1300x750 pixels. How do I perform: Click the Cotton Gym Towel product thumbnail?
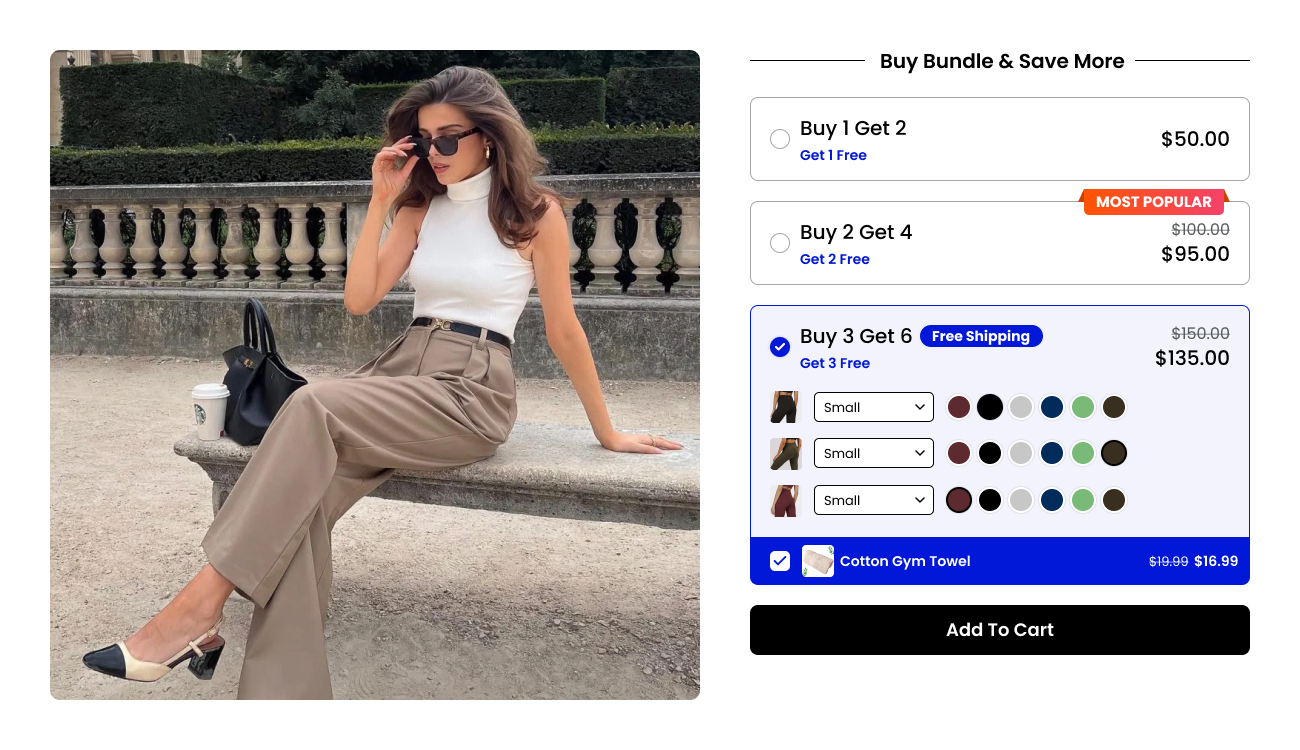[818, 561]
